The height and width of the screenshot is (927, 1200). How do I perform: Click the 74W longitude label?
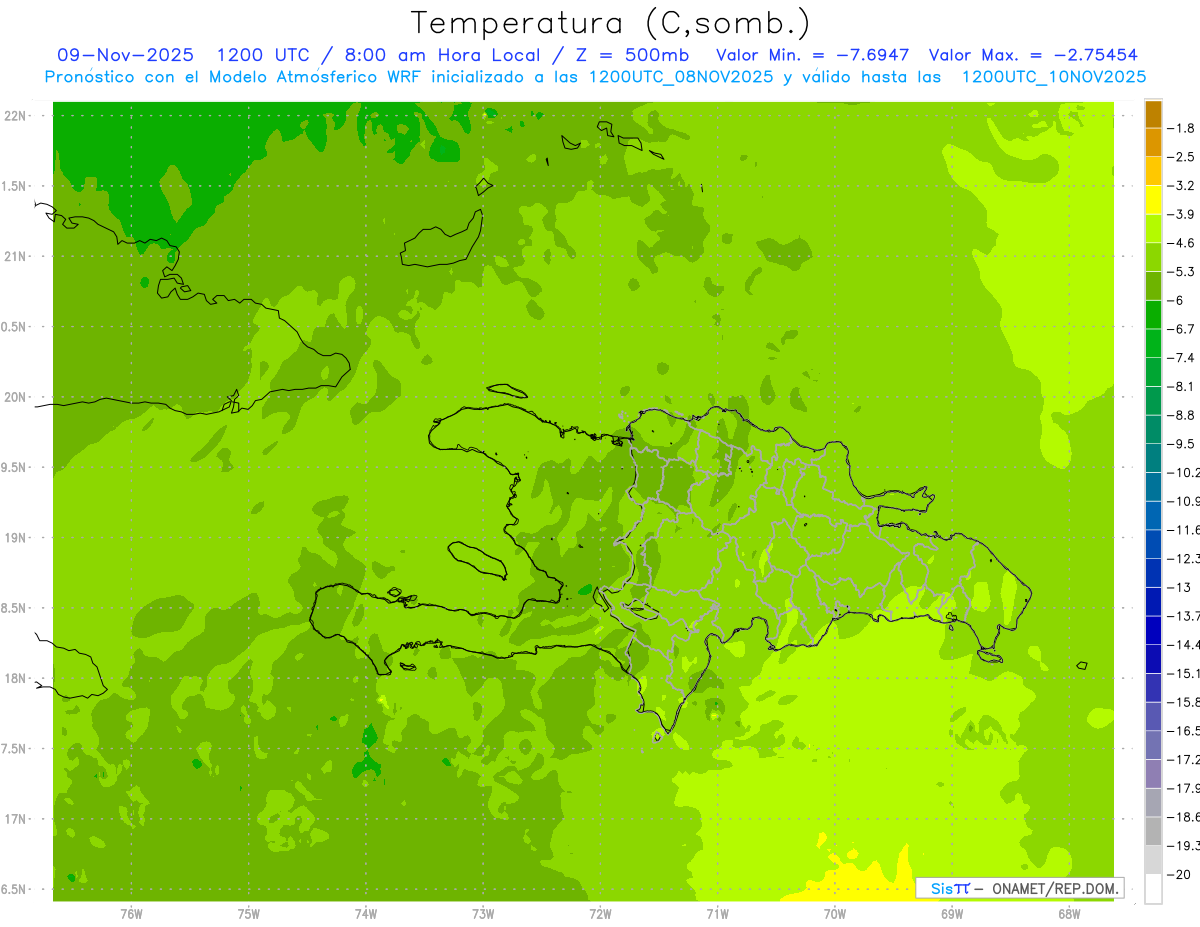tap(366, 914)
